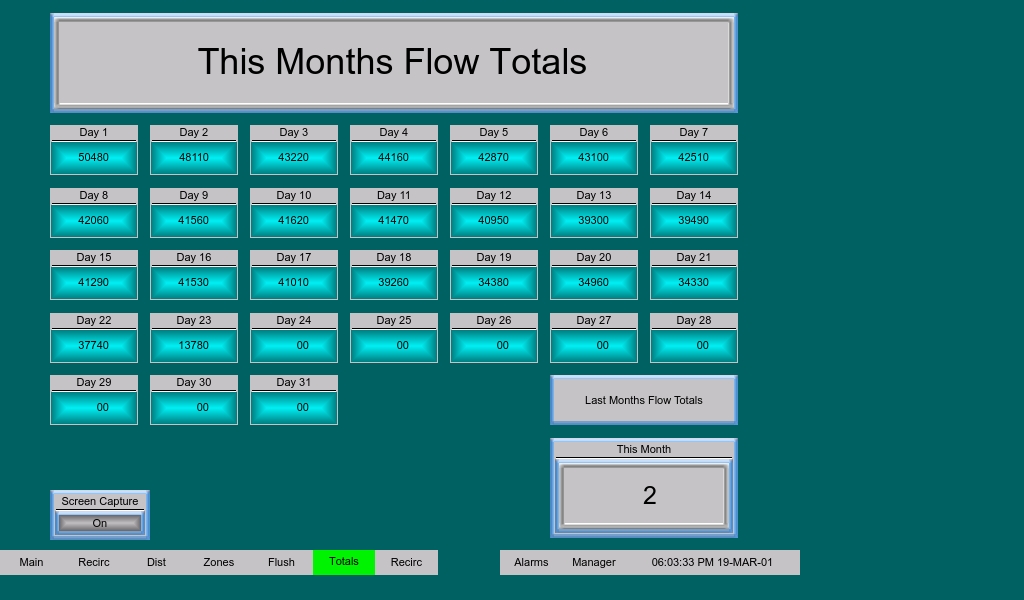Select the Day 12 flow value 40950
The height and width of the screenshot is (600, 1024).
click(494, 220)
